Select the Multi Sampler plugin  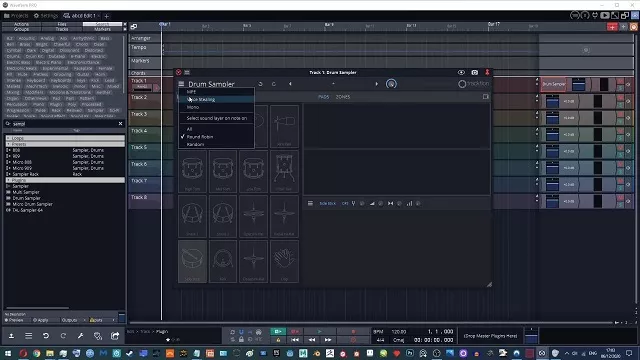[26, 192]
